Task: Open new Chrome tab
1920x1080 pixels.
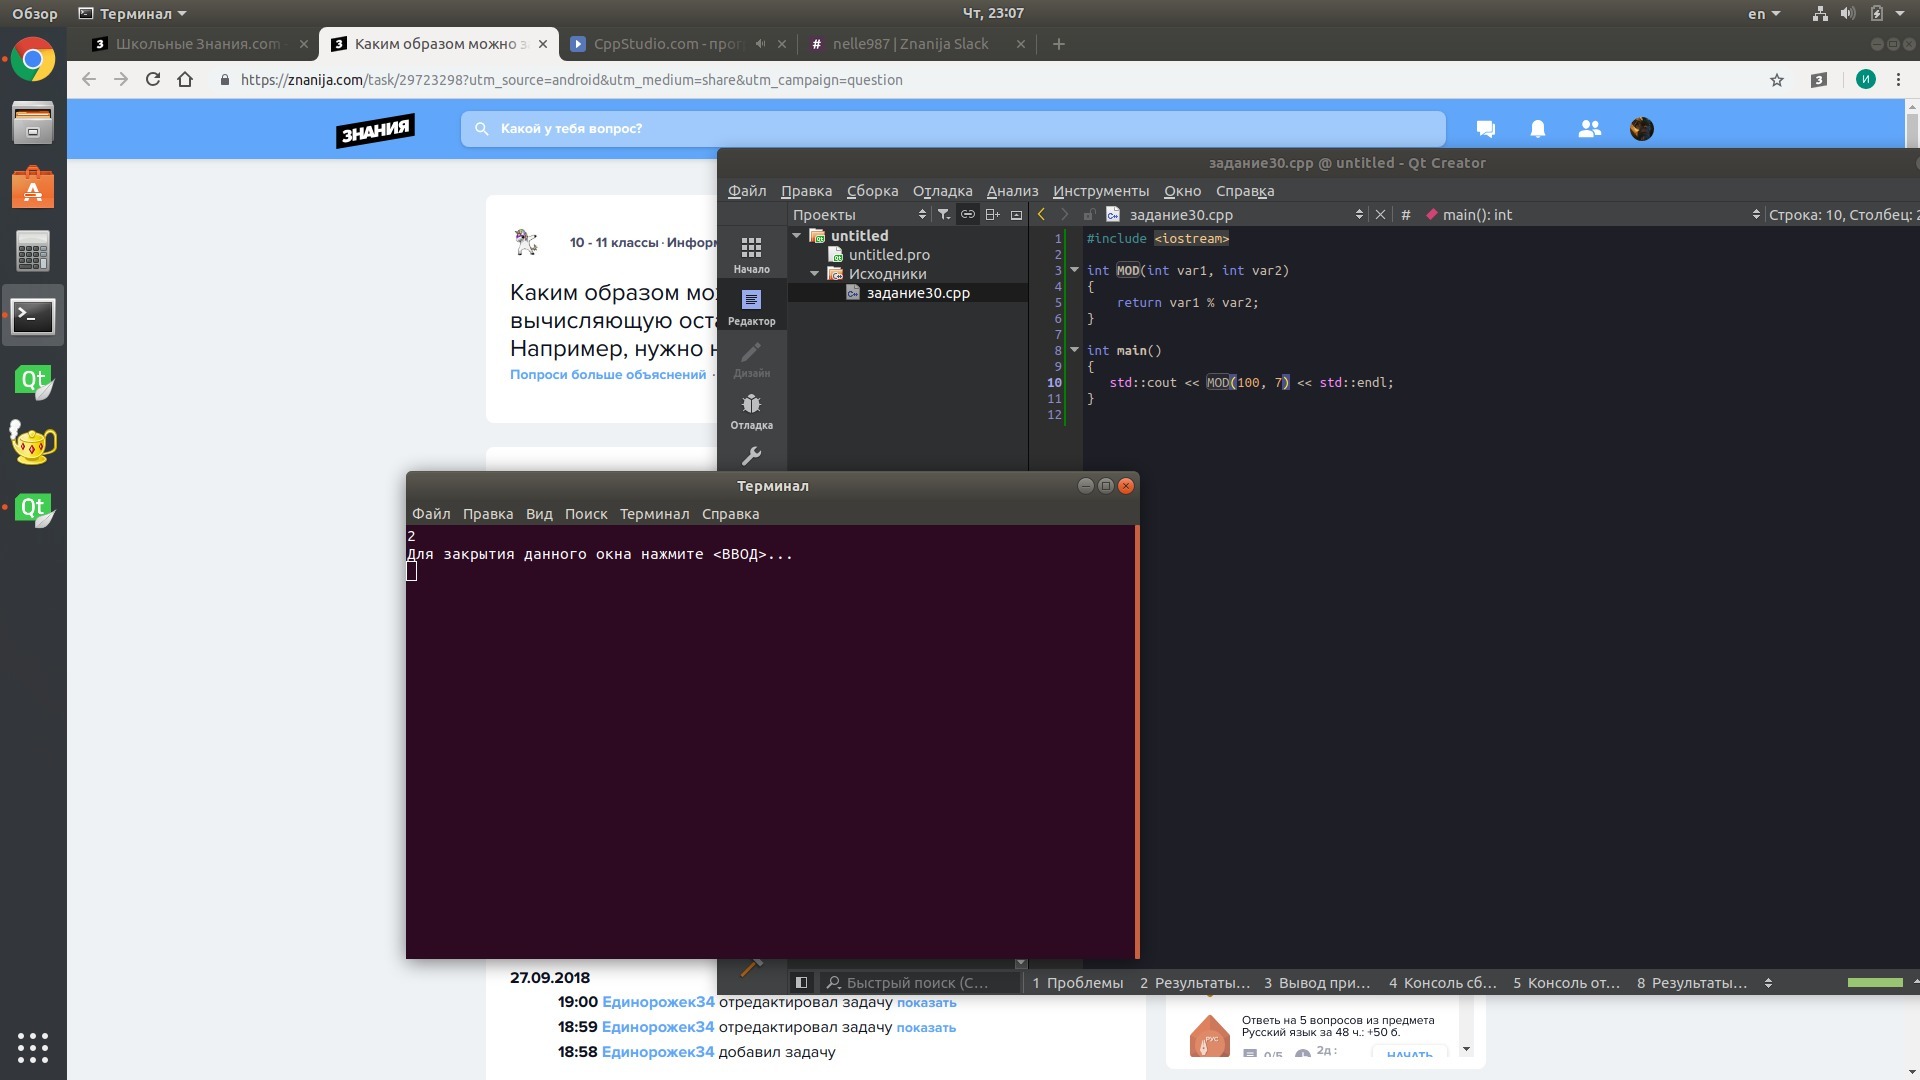Action: (x=1059, y=44)
